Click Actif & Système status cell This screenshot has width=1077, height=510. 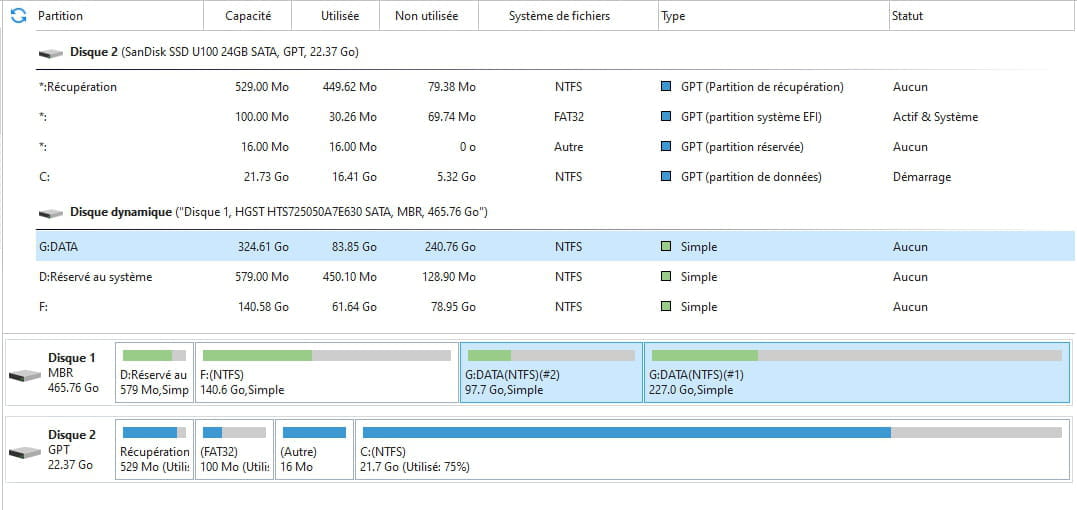coord(936,117)
